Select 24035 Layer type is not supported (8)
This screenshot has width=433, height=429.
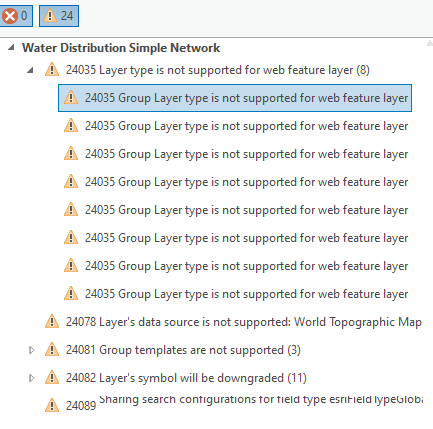click(x=218, y=70)
